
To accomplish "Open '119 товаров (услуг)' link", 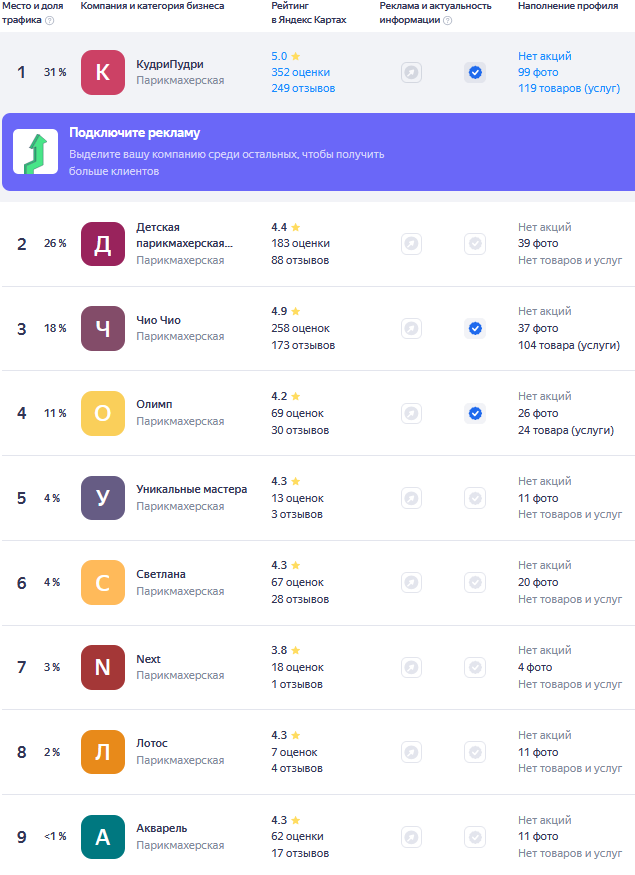I will pyautogui.click(x=569, y=88).
